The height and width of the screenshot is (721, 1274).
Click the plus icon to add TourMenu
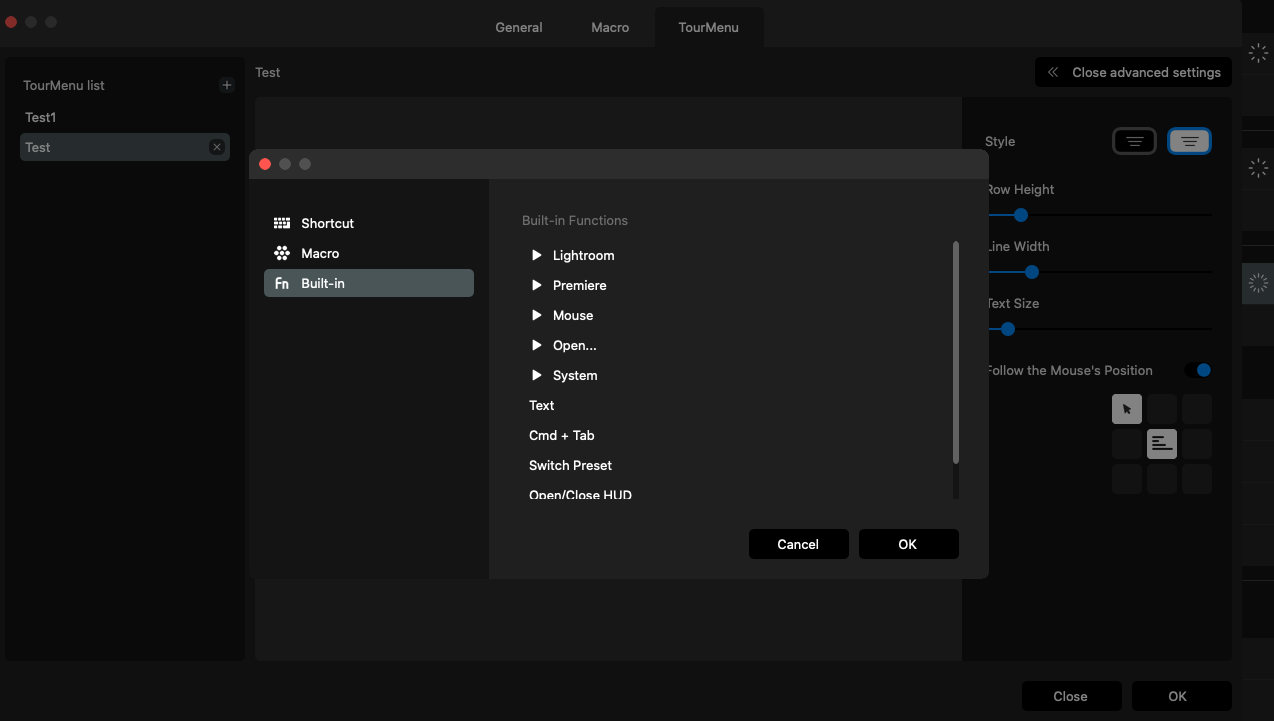227,85
